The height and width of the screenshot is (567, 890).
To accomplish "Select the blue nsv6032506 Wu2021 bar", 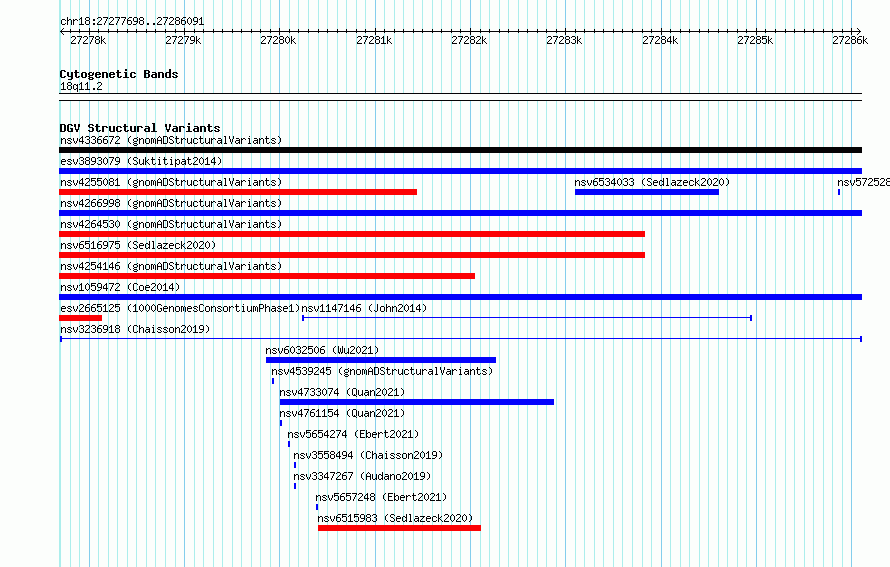I will coord(381,360).
